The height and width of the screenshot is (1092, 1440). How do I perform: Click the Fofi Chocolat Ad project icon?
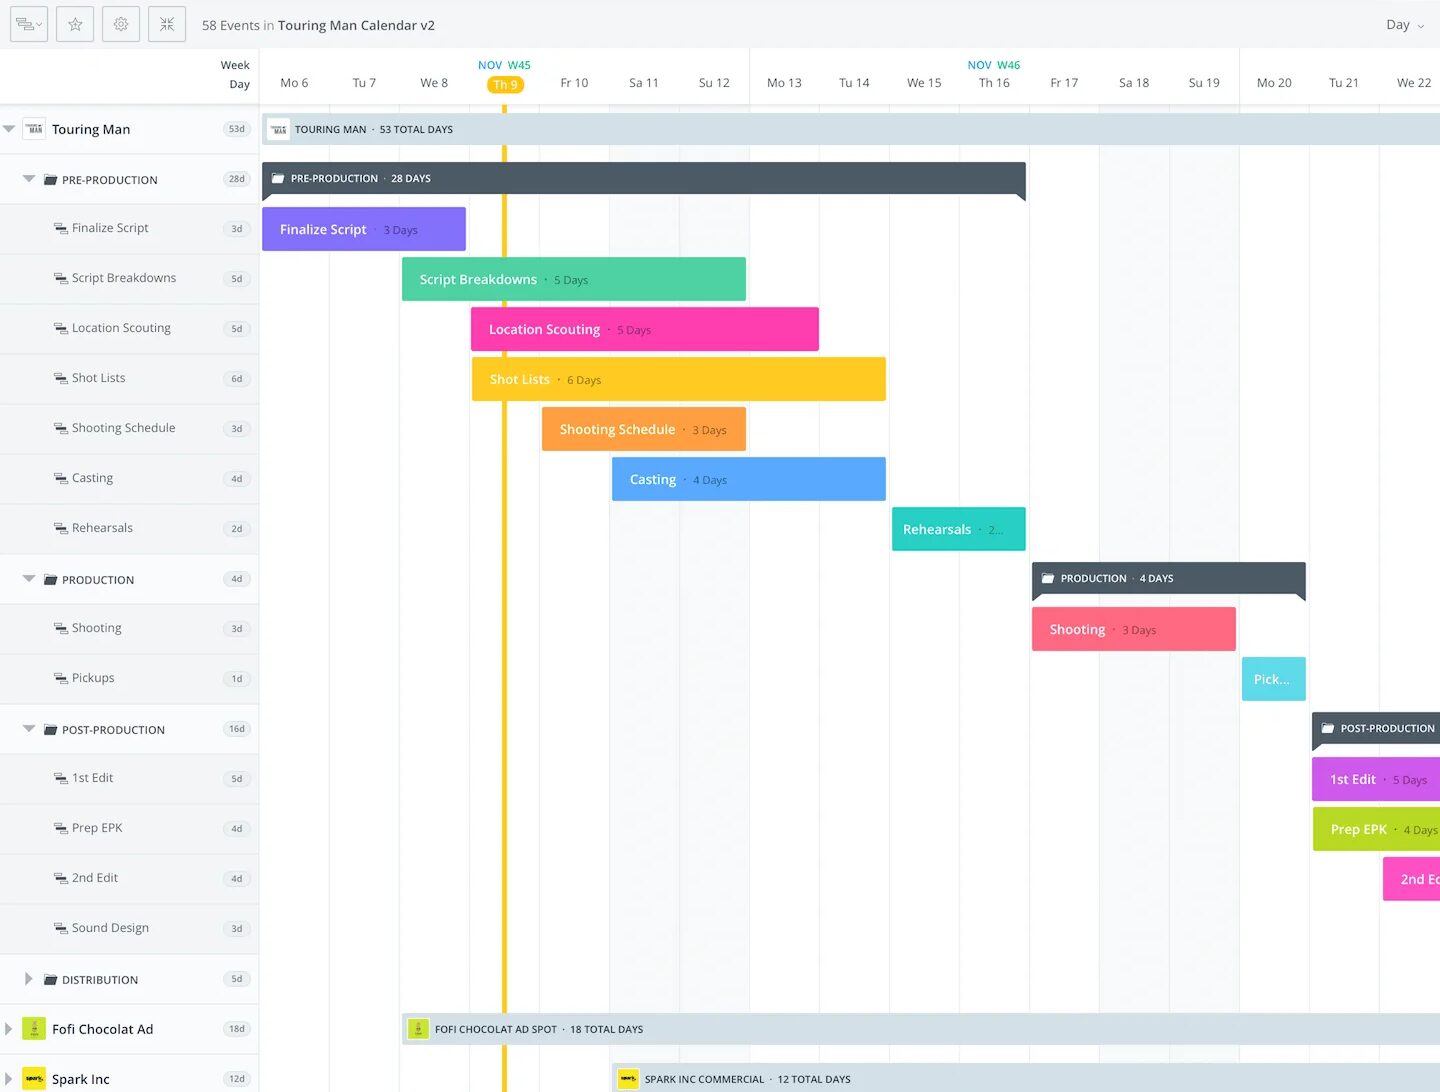pos(34,1029)
